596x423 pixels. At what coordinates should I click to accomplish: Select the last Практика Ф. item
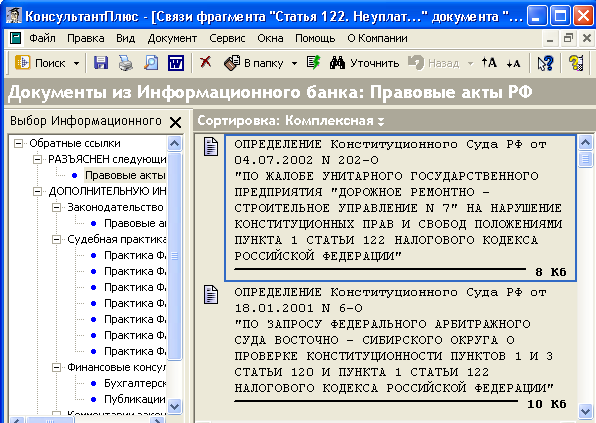point(135,351)
